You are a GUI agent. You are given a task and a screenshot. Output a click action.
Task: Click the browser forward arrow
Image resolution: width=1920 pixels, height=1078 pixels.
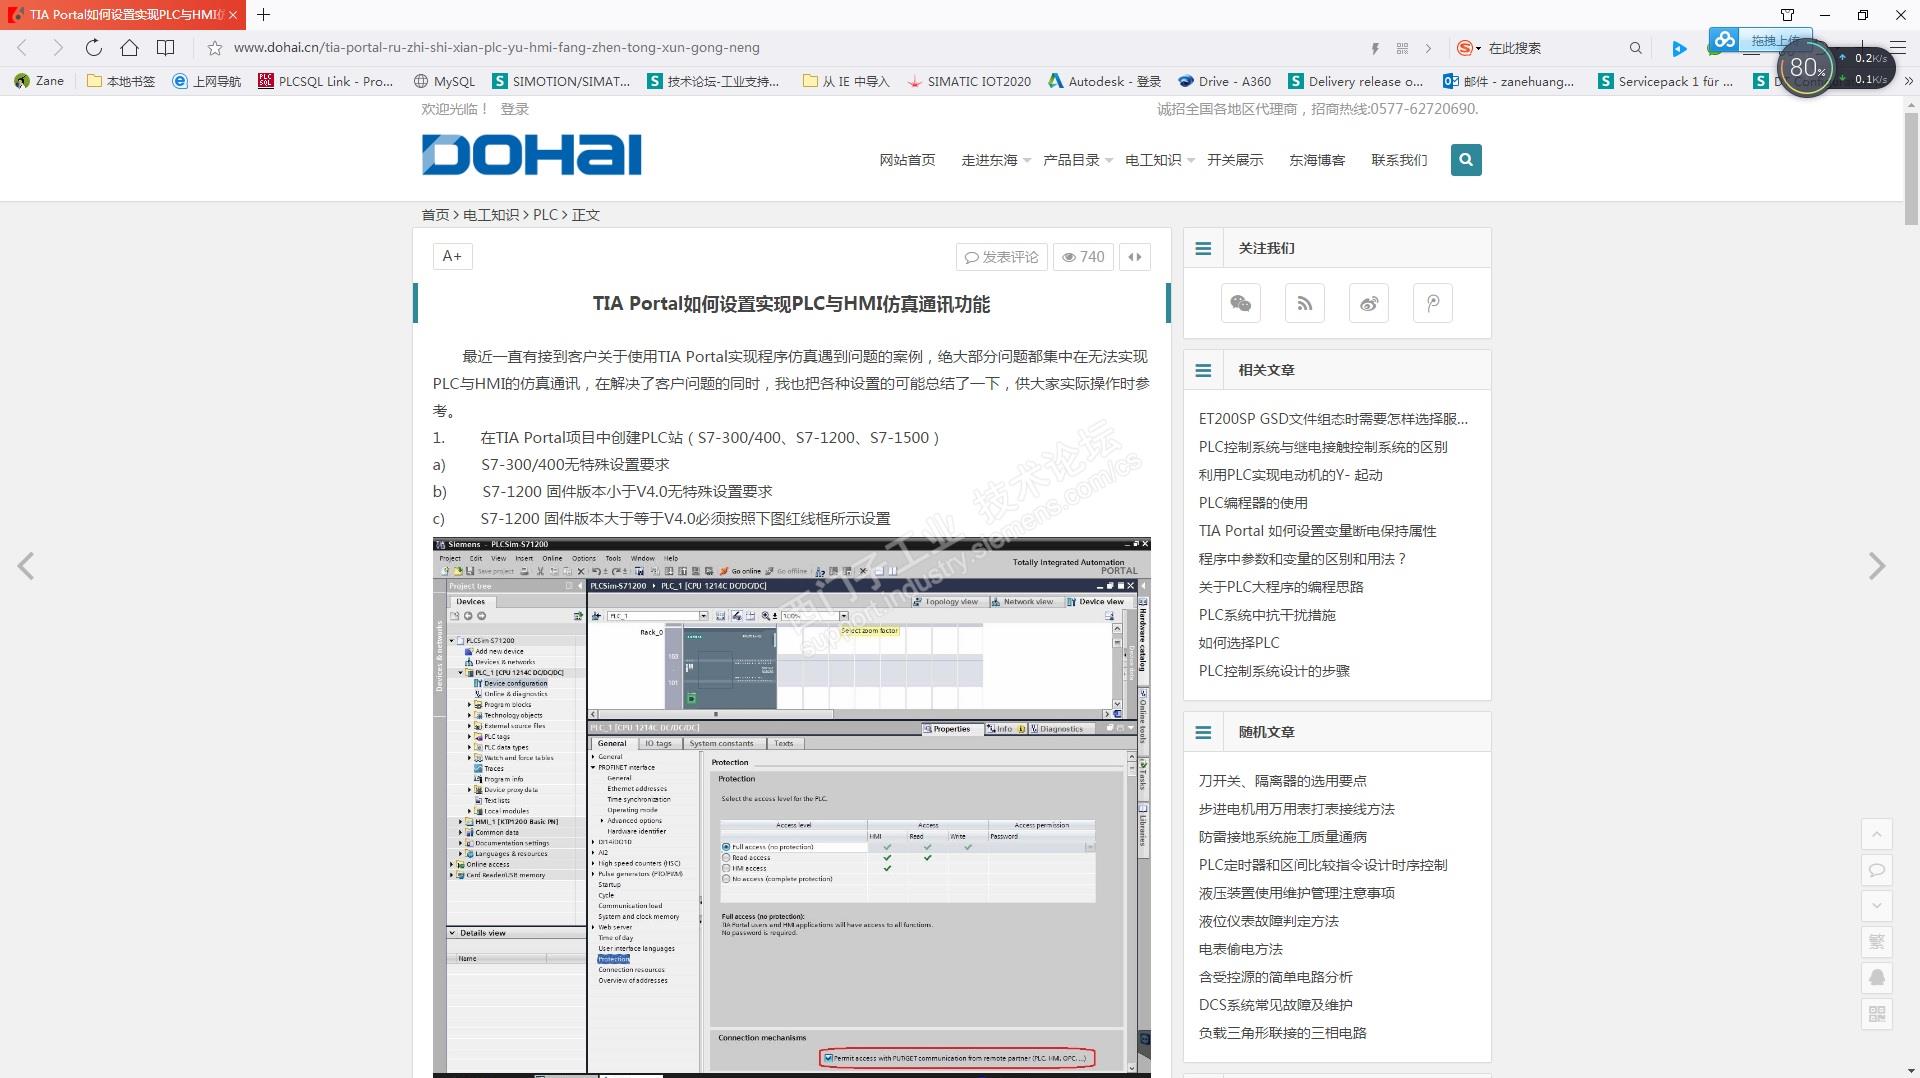(x=58, y=47)
